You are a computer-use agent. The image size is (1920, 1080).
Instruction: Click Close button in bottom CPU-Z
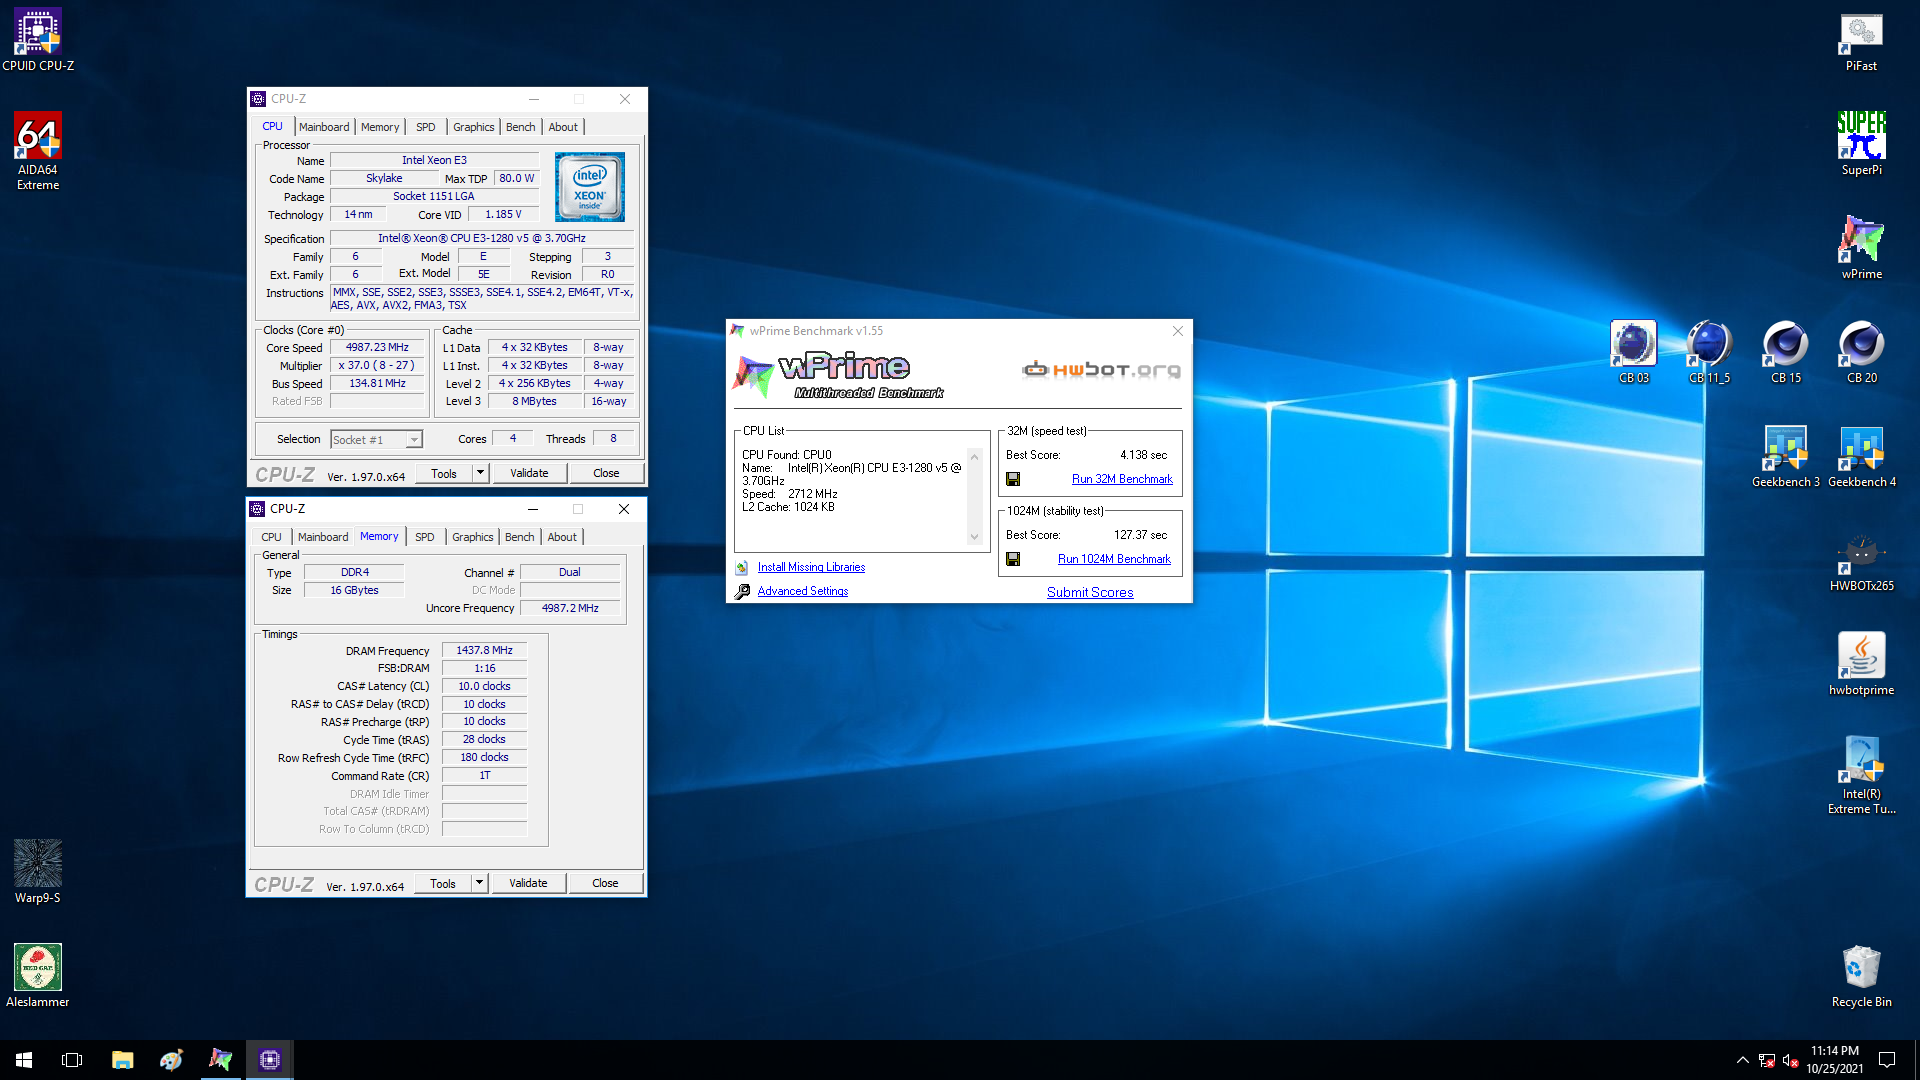pos(605,883)
